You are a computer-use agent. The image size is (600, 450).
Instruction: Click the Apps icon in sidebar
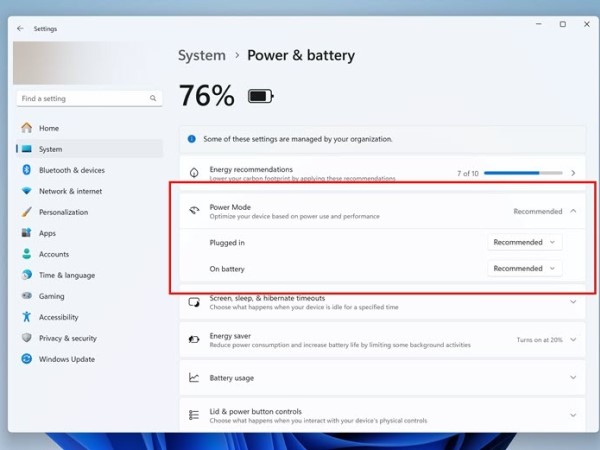(26, 233)
